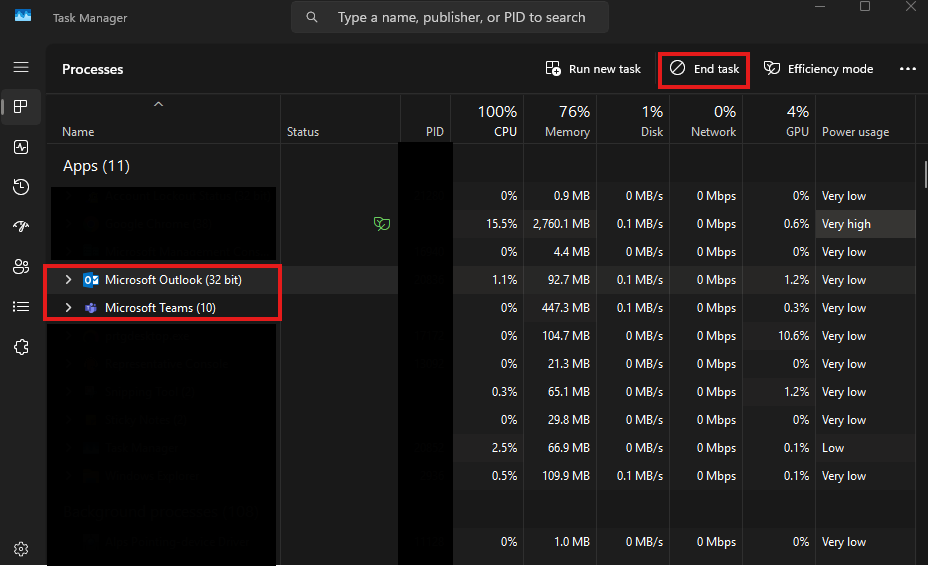Click Run new task button
Screen dimensions: 928x566
tap(593, 69)
